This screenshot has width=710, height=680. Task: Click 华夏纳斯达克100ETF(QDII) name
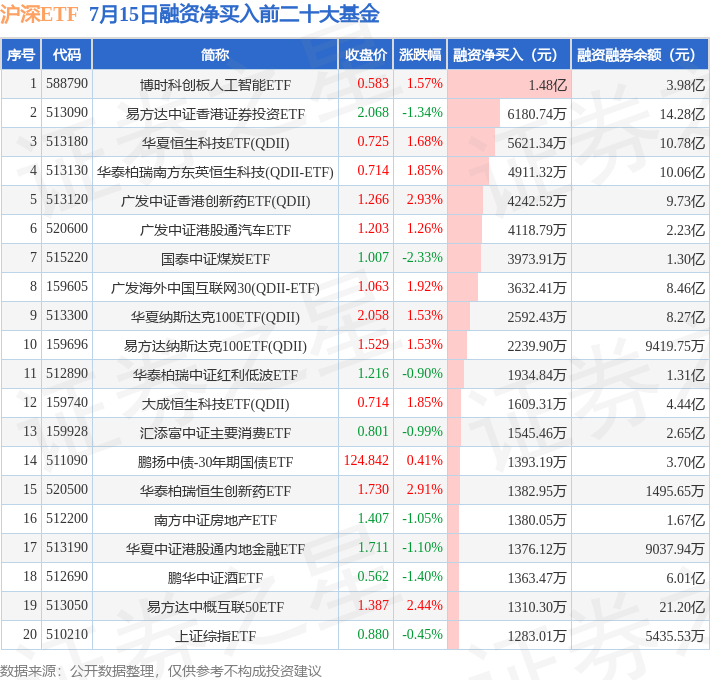215,316
